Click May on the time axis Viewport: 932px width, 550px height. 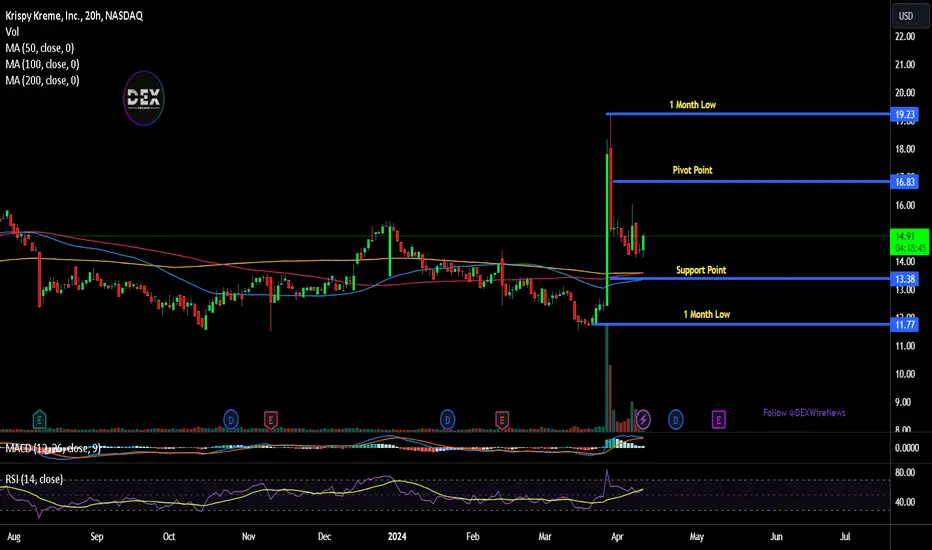click(697, 536)
